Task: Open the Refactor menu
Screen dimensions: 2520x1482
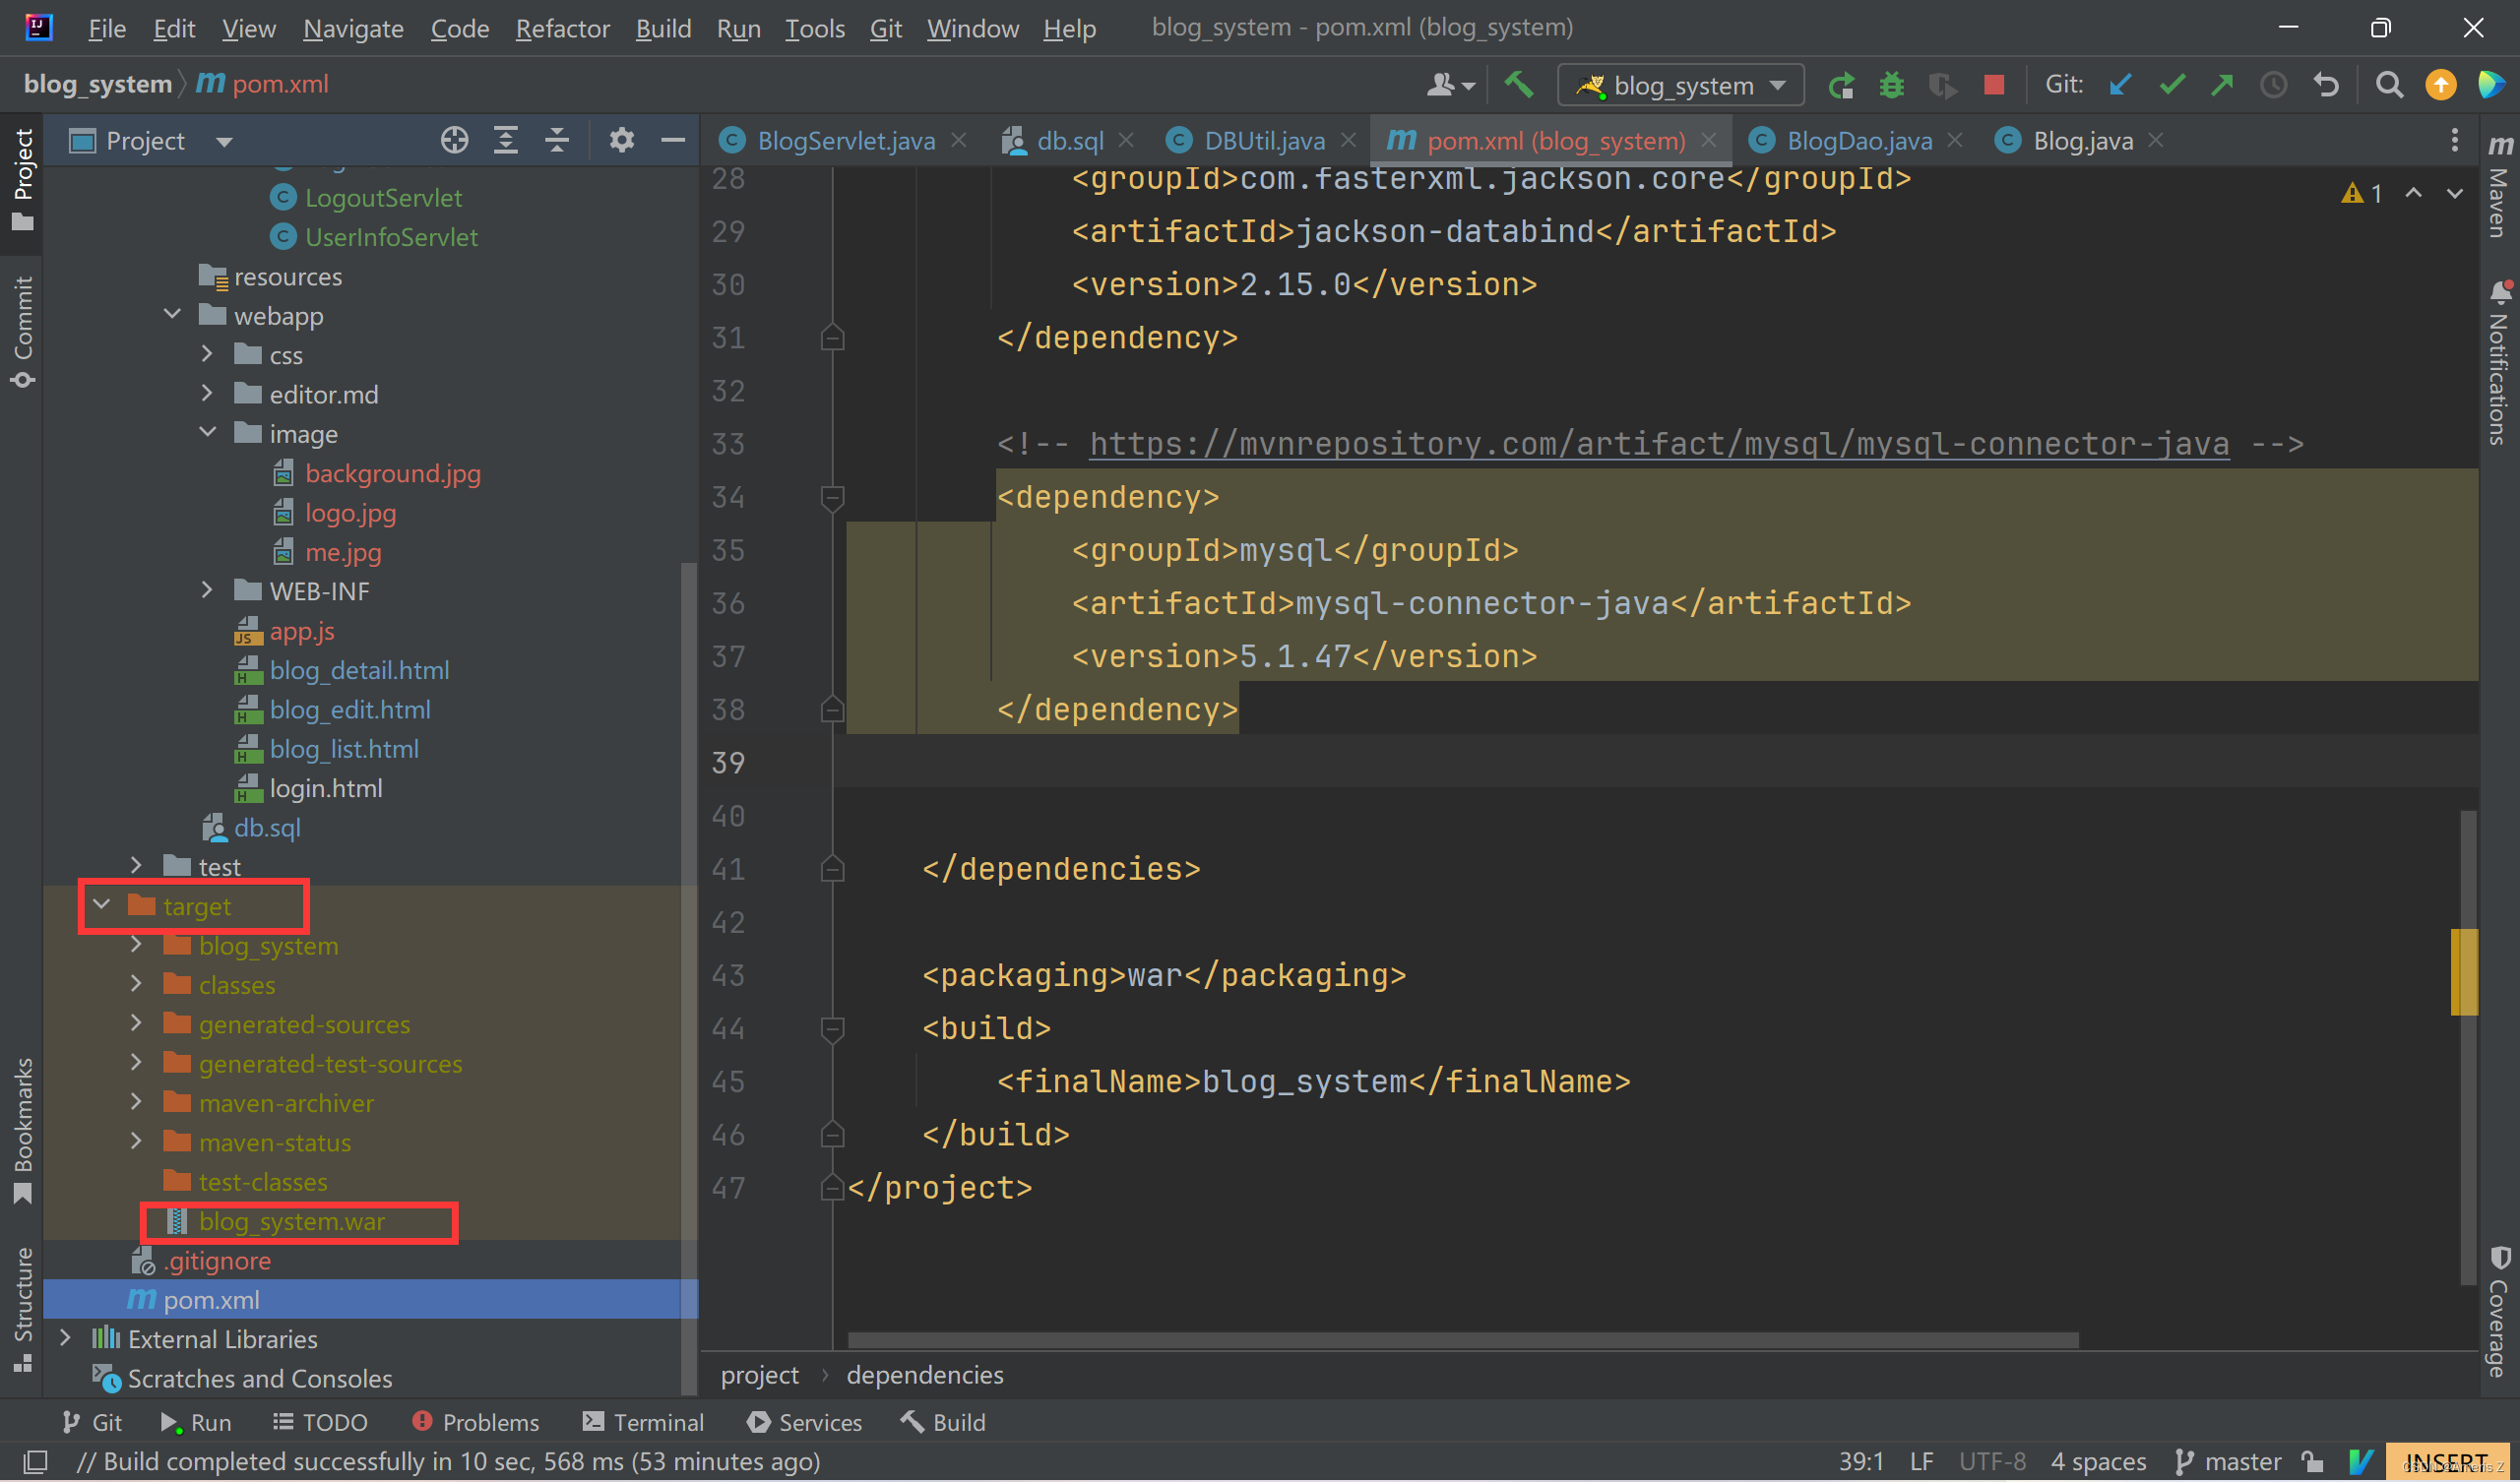Action: coord(562,29)
